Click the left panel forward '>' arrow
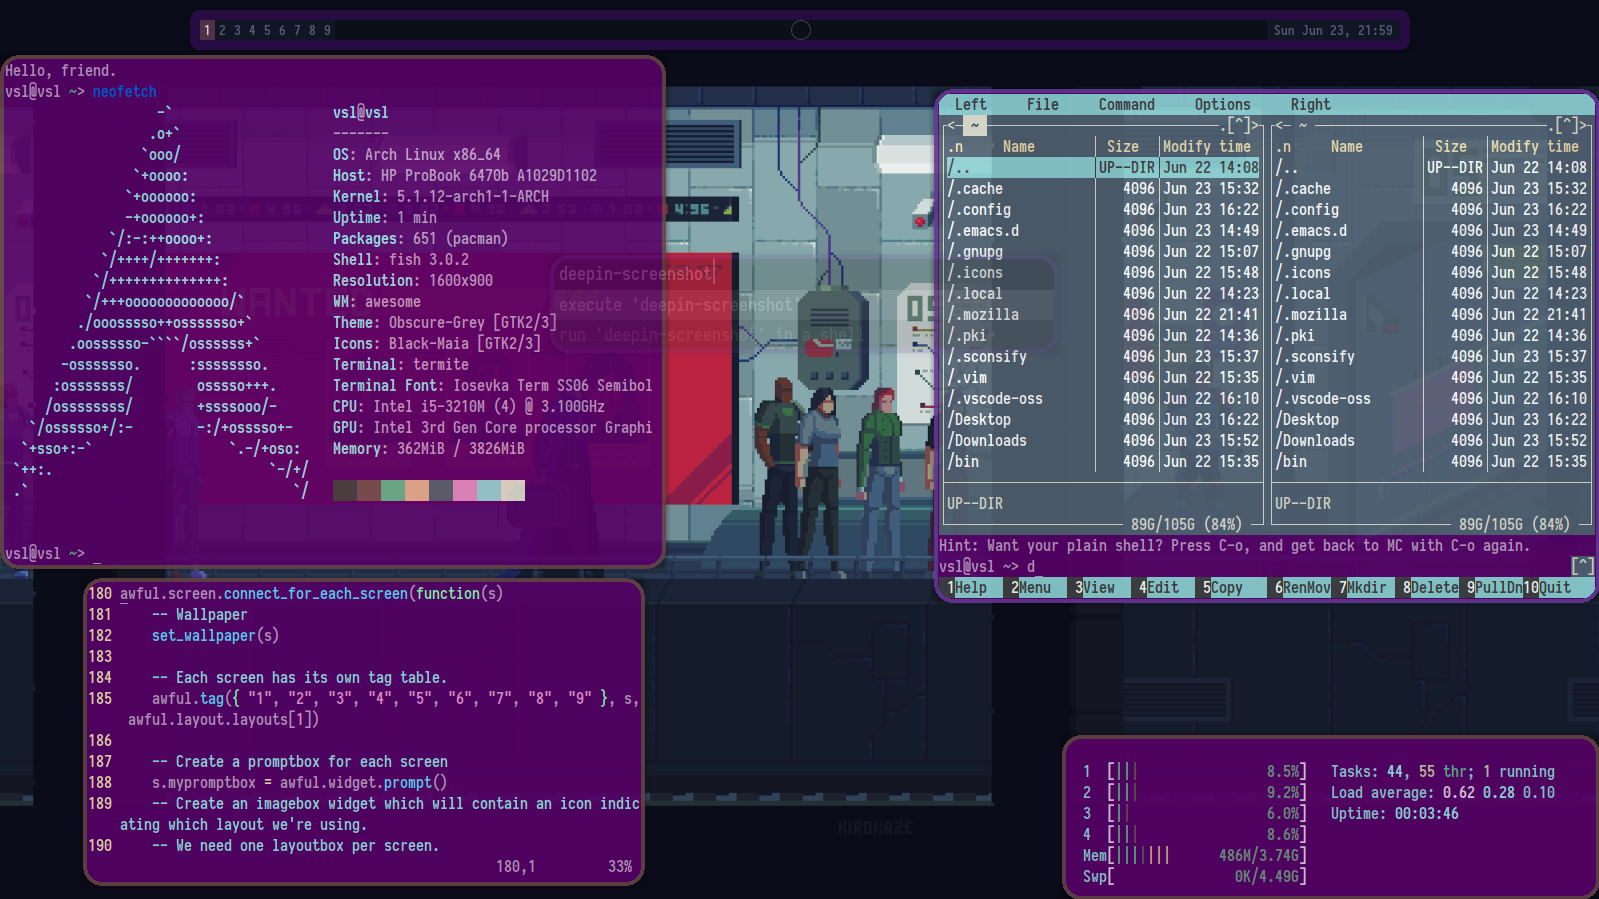This screenshot has width=1599, height=899. [x=1254, y=125]
